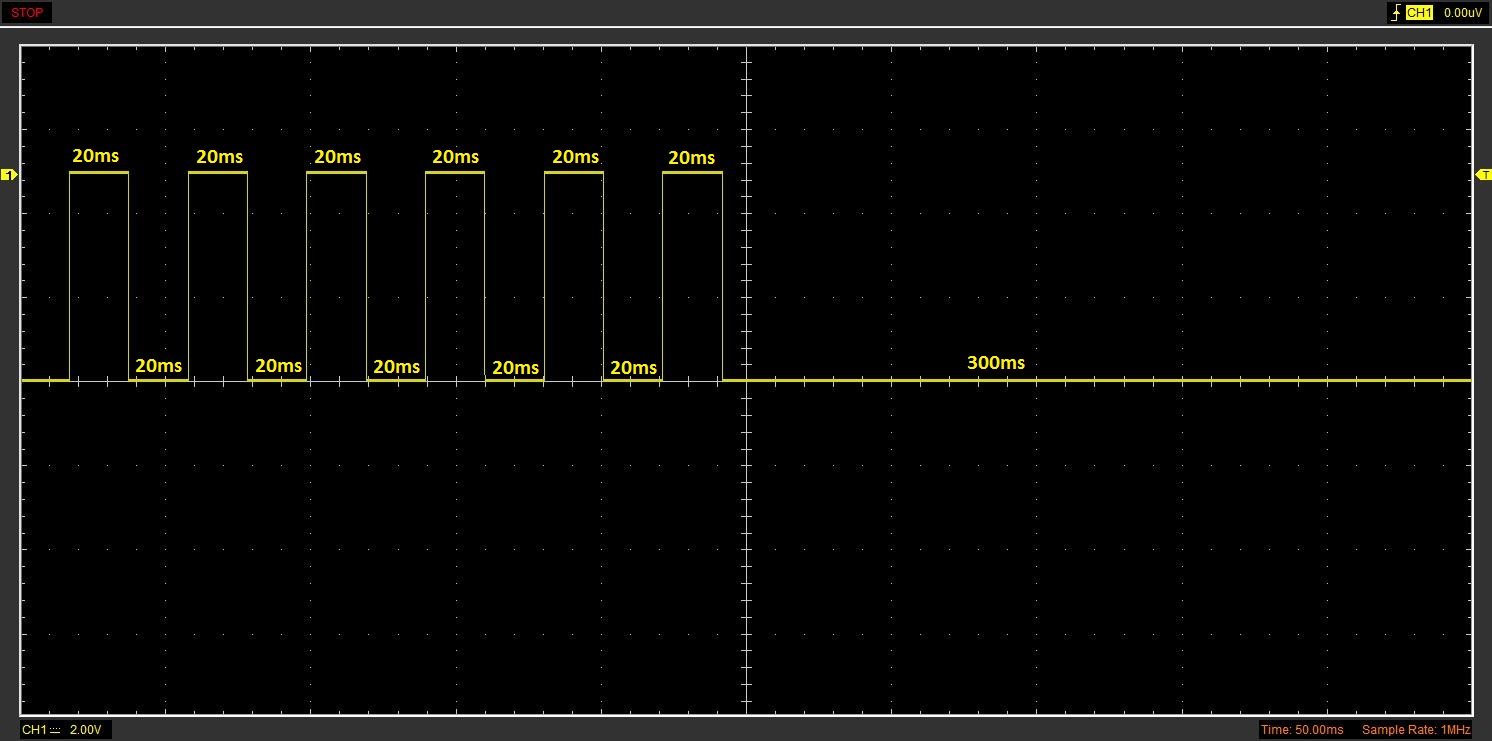The width and height of the screenshot is (1492, 741).
Task: Click the top of the third pulse
Action: (x=336, y=174)
